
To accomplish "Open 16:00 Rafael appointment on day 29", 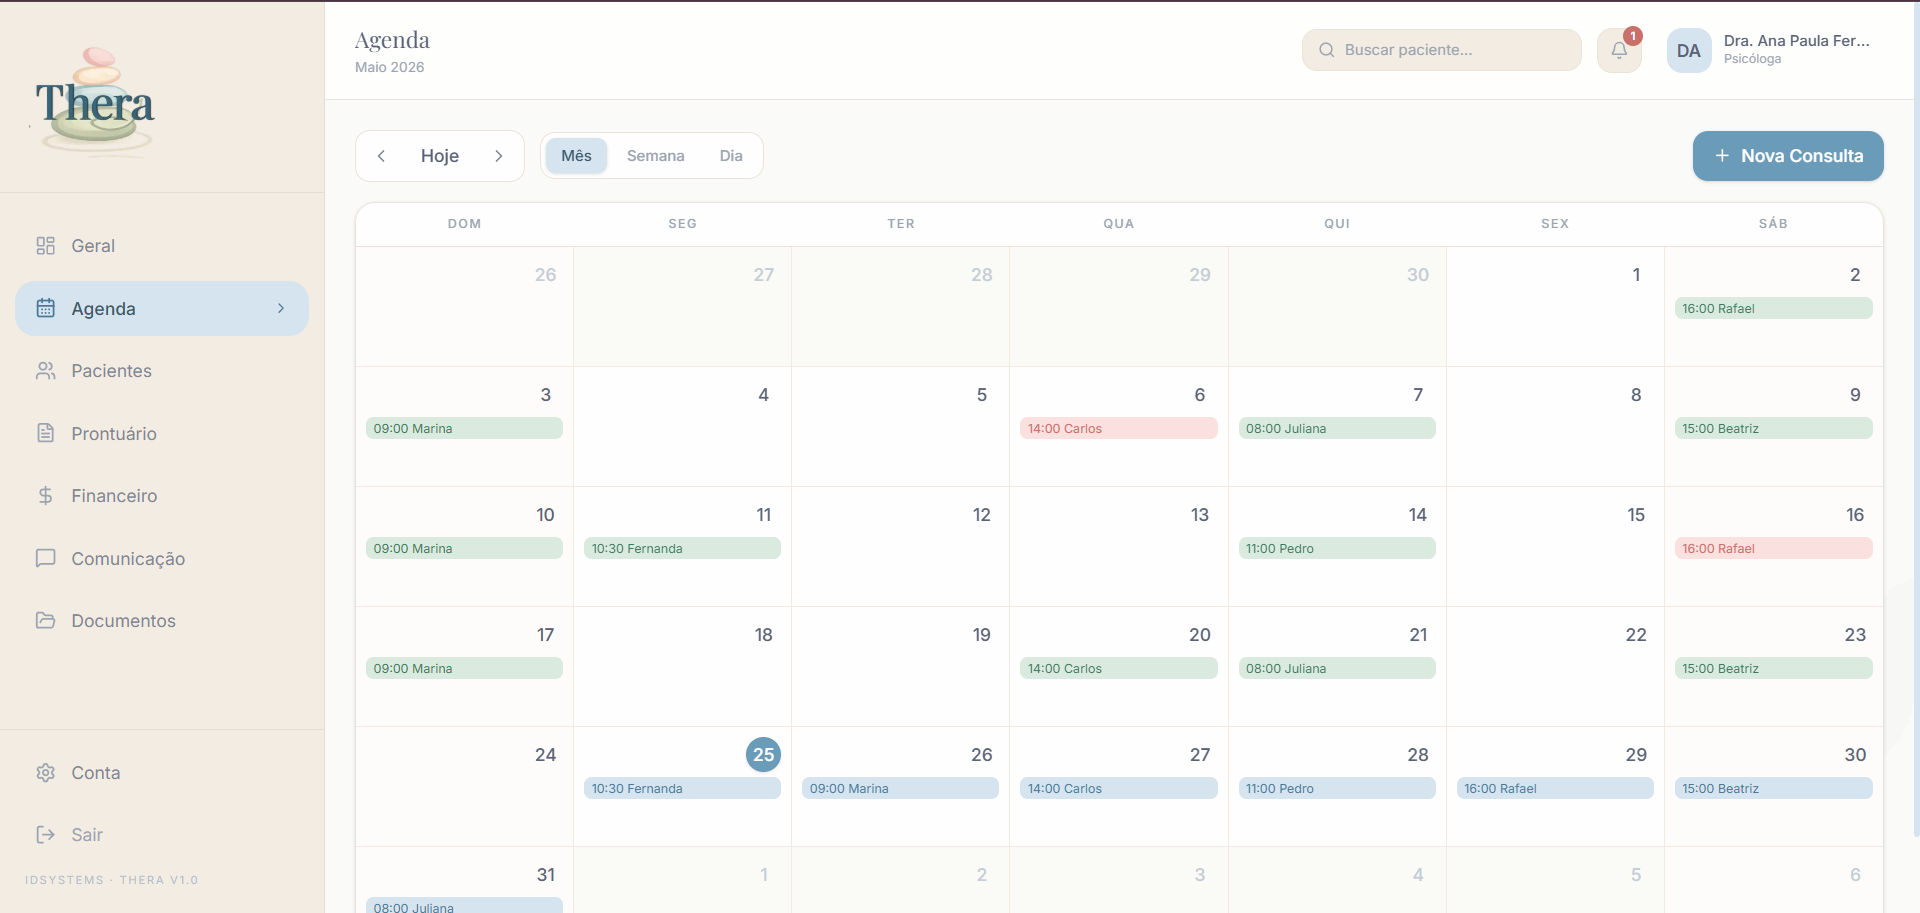I will coord(1555,788).
